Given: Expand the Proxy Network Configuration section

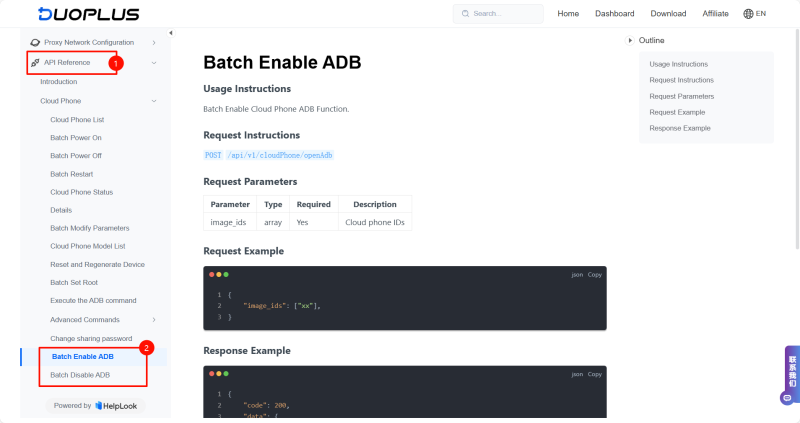Looking at the screenshot, I should [153, 42].
